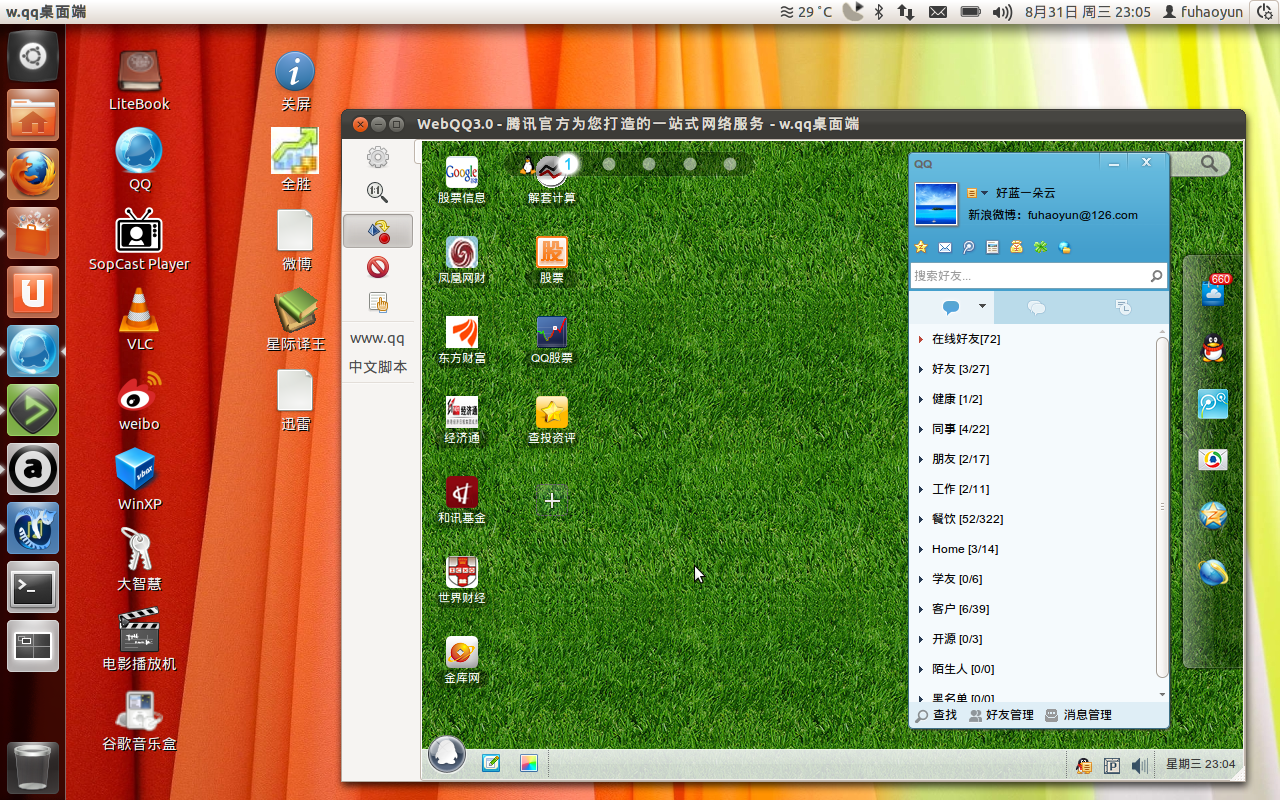The image size is (1280, 800).
Task: Open the 金库网 app
Action: point(462,652)
